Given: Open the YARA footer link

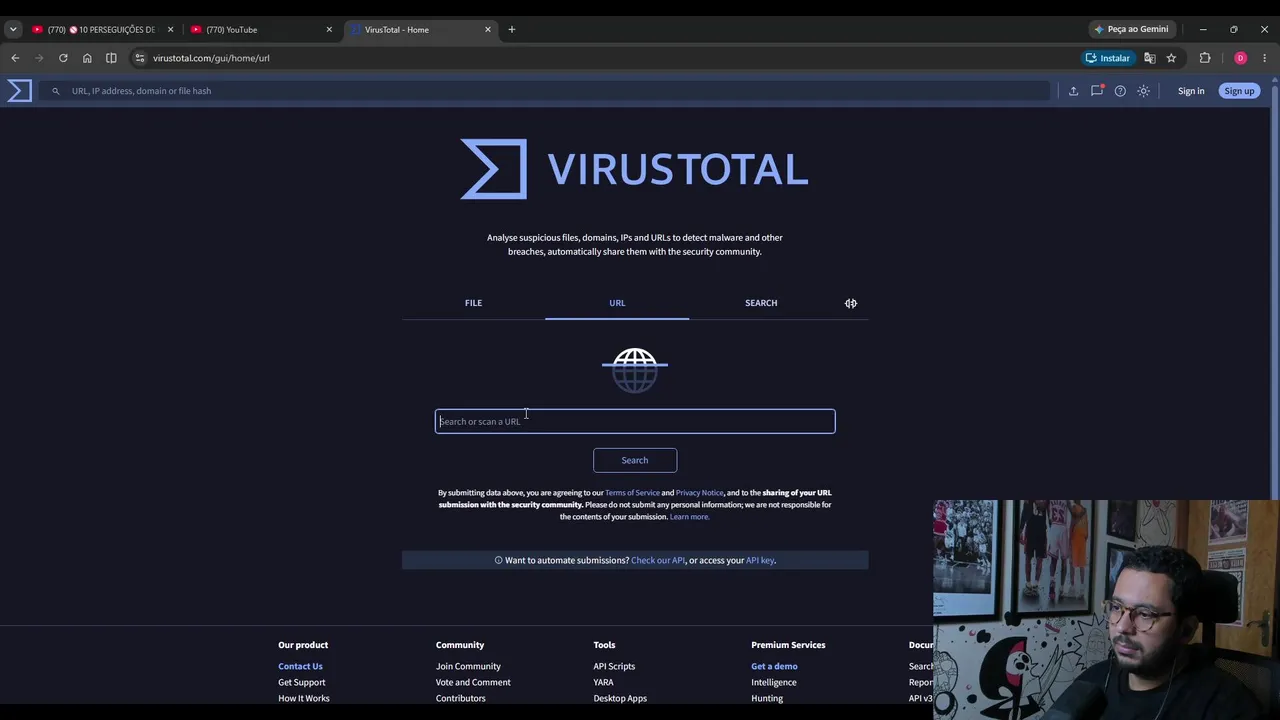Looking at the screenshot, I should [x=603, y=682].
